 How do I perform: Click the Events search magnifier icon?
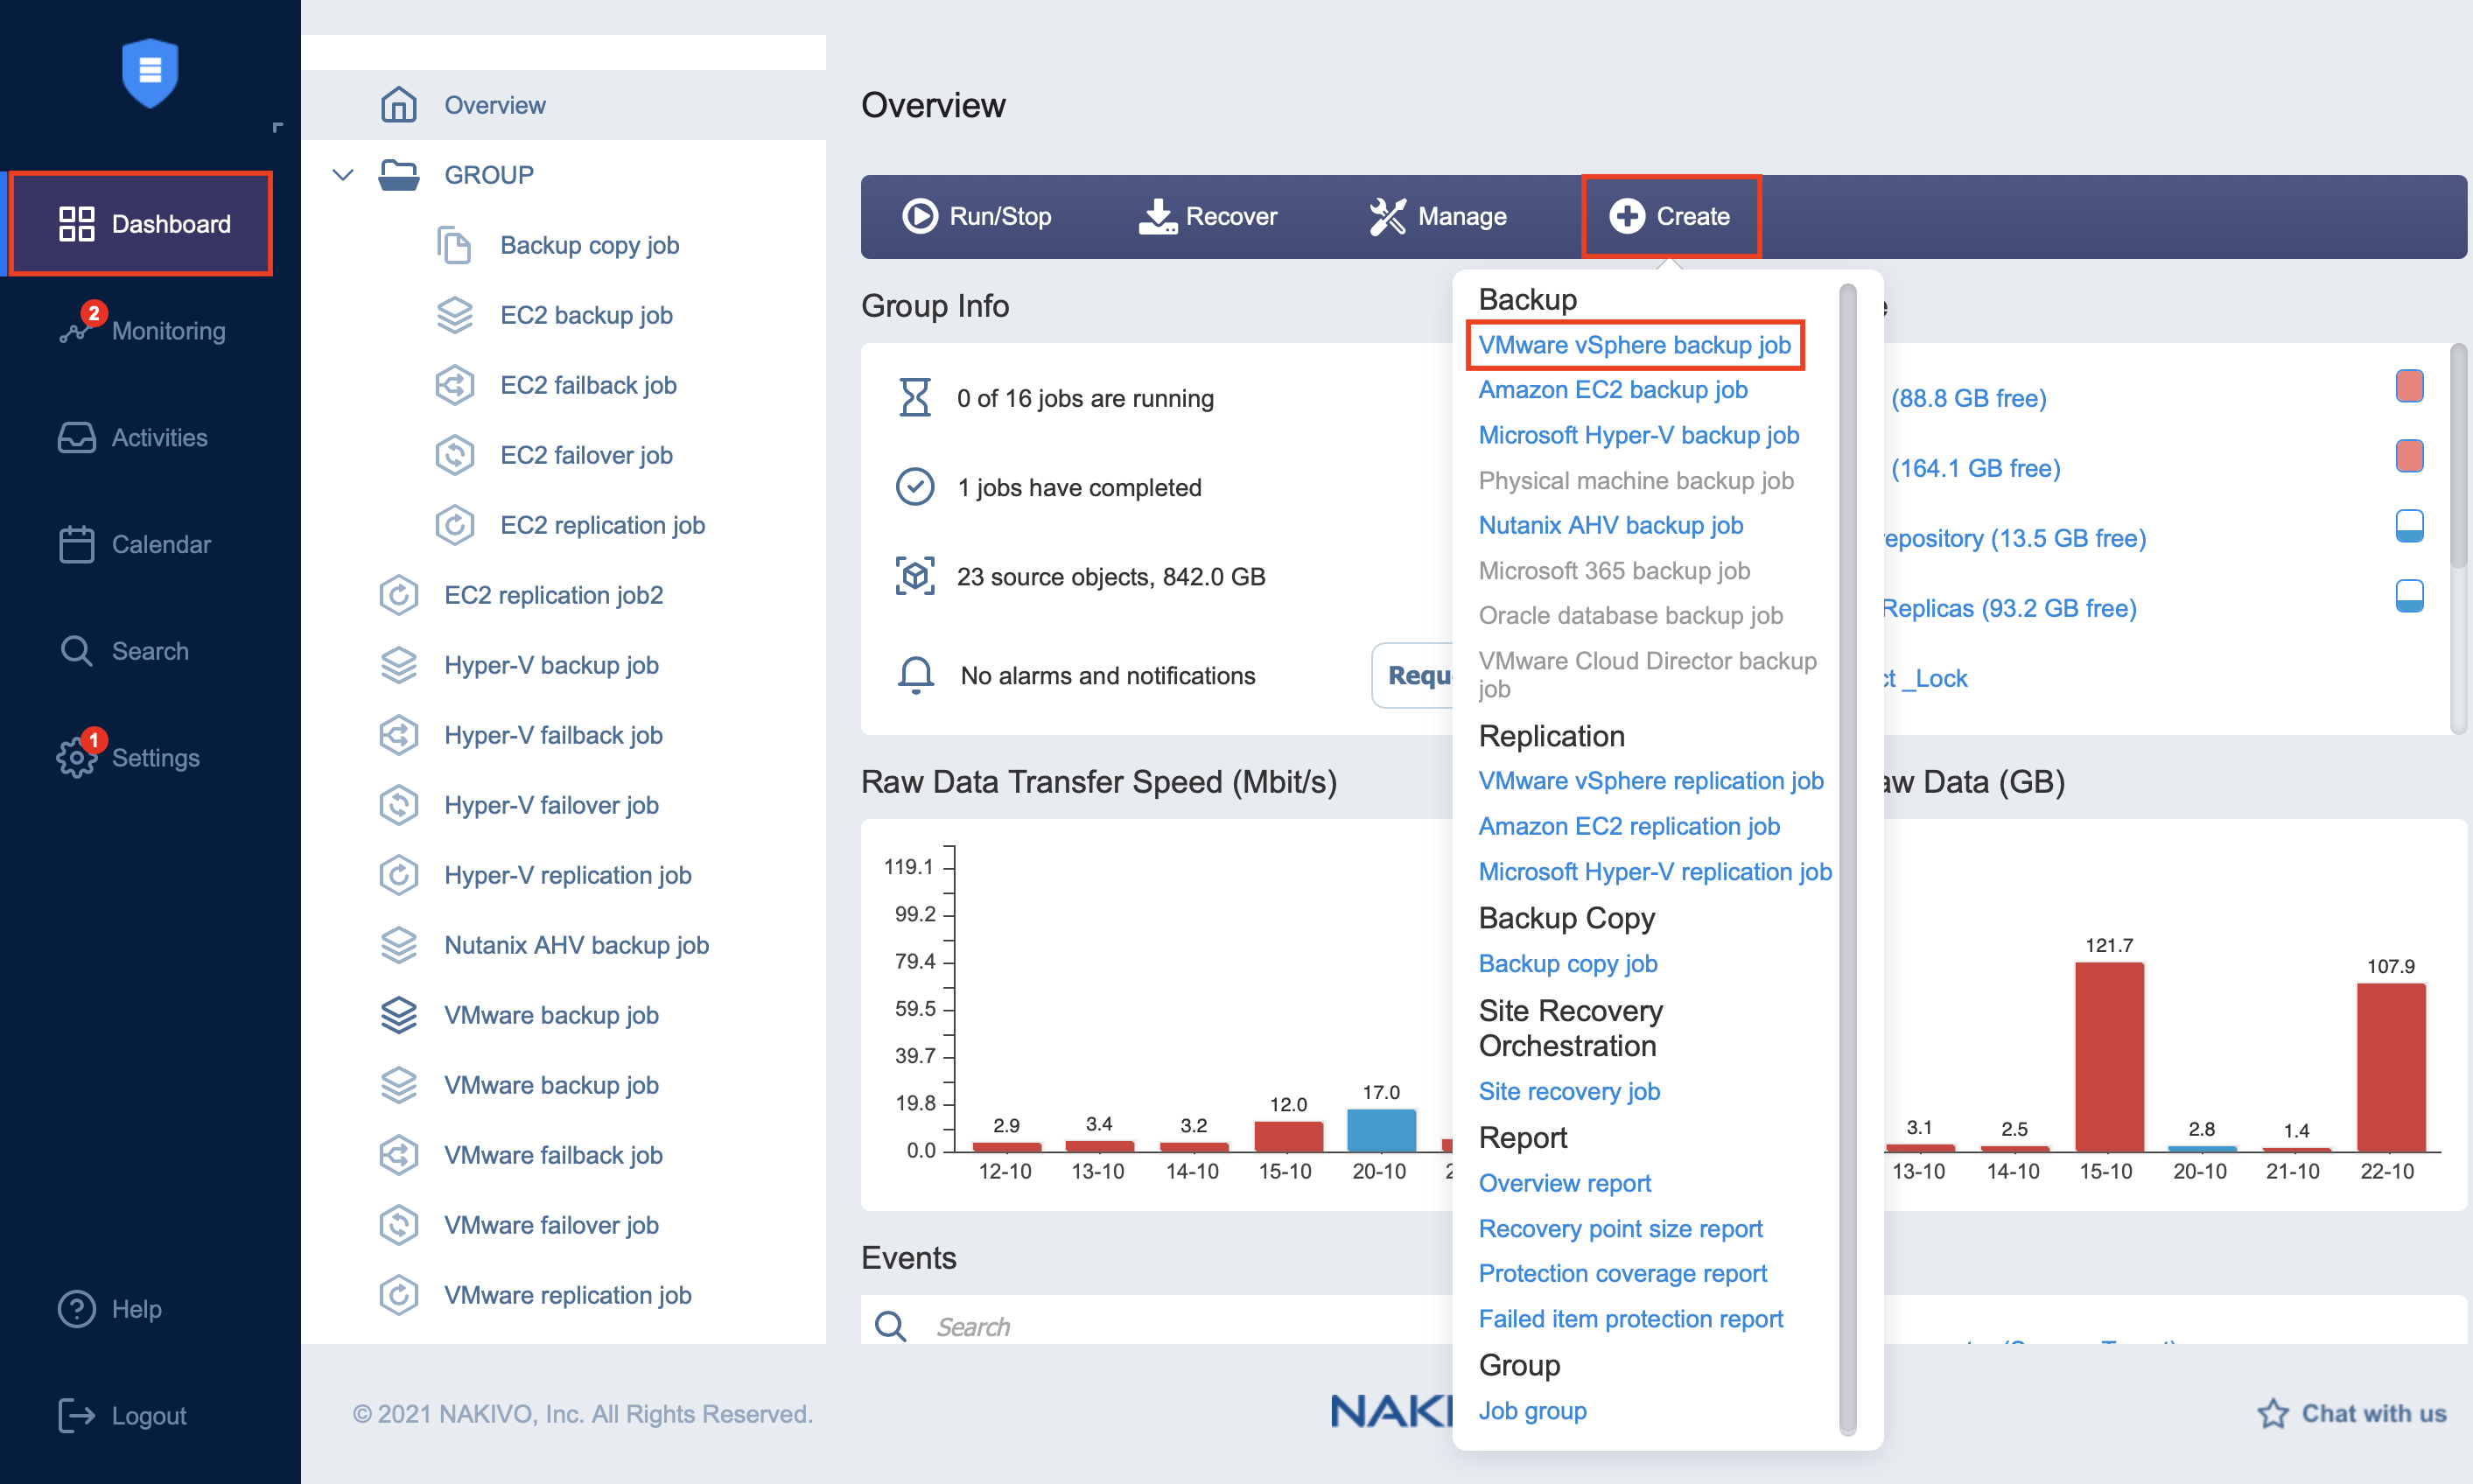coord(889,1326)
